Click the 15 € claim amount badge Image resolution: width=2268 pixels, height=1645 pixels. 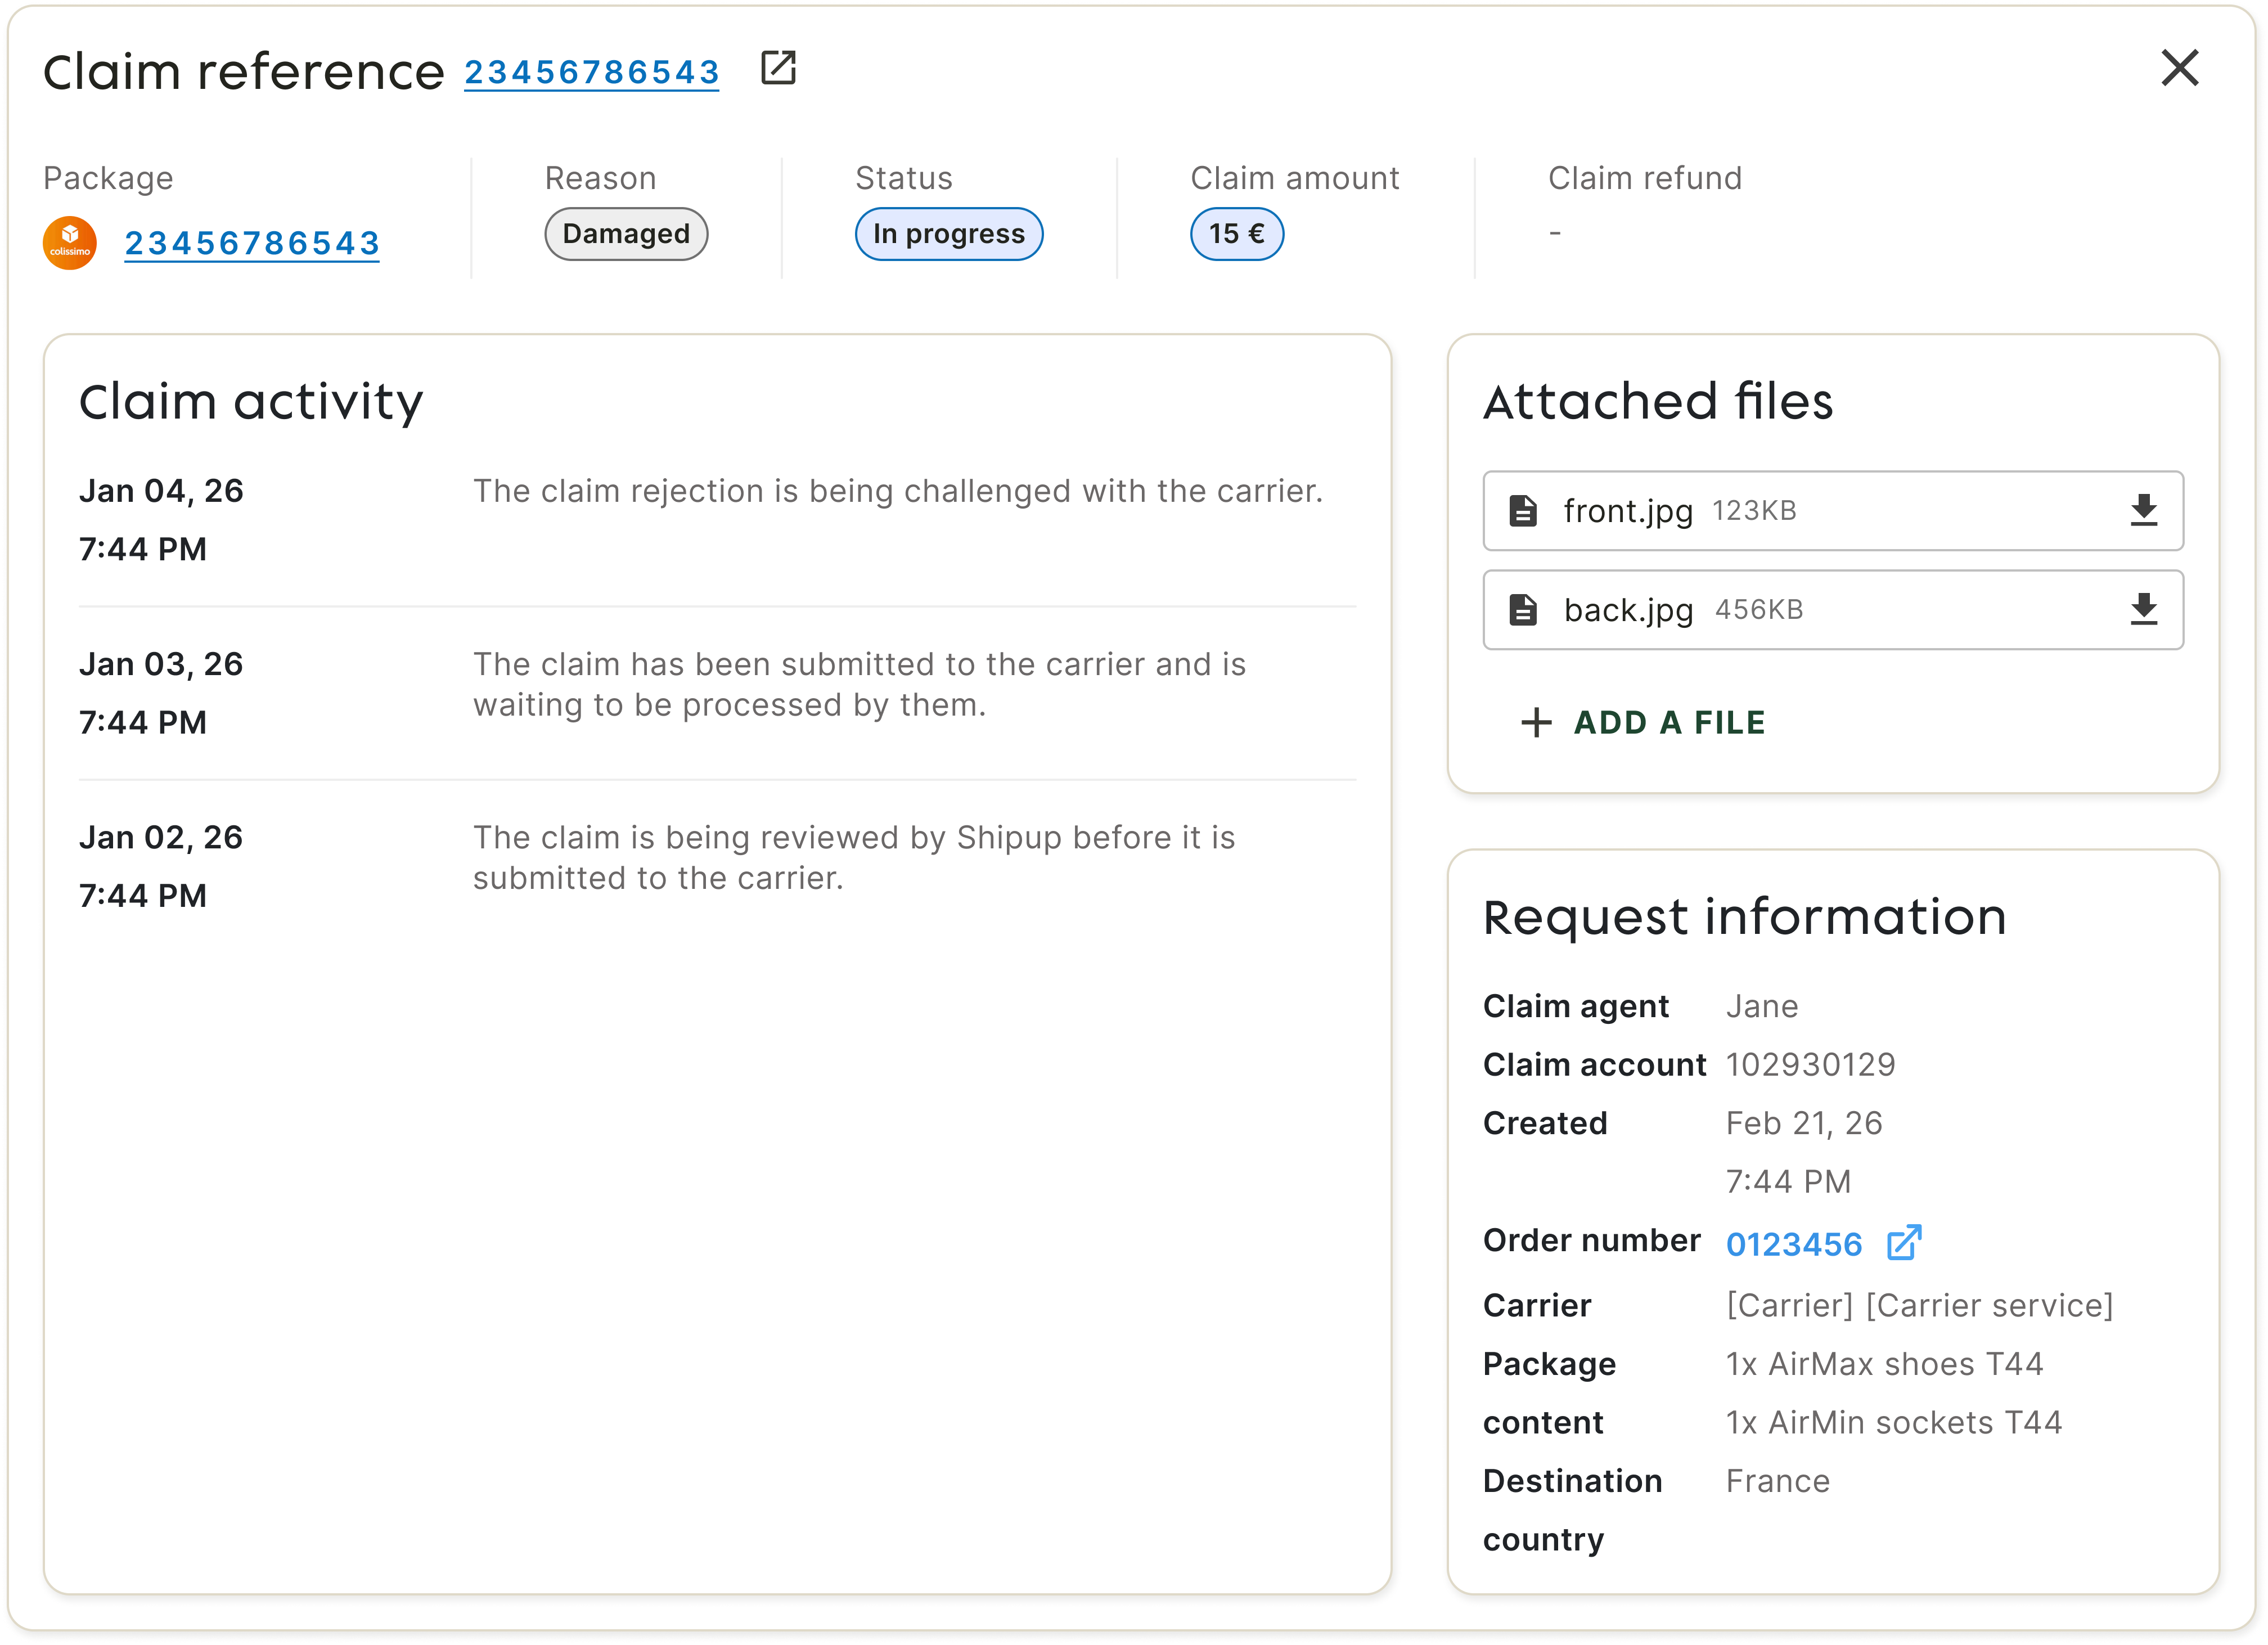tap(1237, 234)
